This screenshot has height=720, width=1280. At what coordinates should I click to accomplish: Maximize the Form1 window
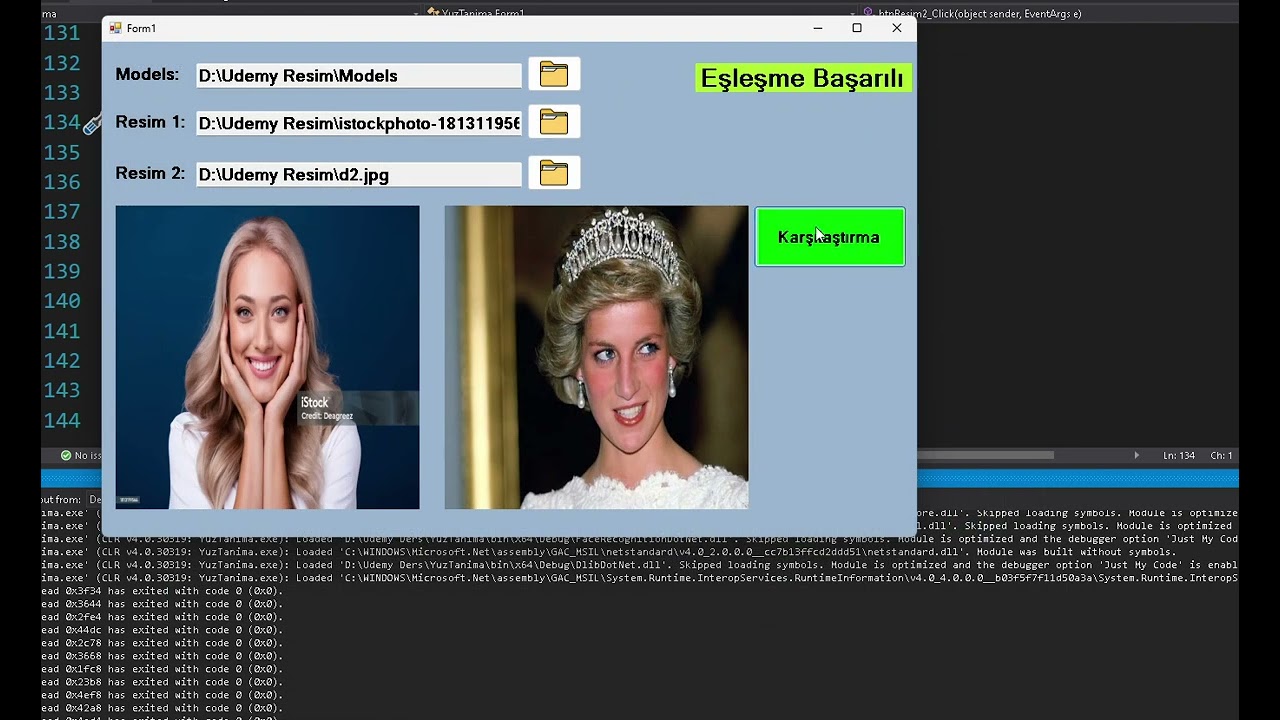tap(857, 28)
